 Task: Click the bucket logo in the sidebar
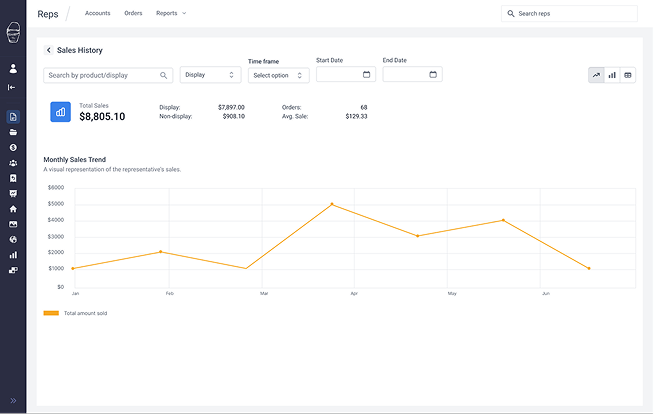point(13,32)
